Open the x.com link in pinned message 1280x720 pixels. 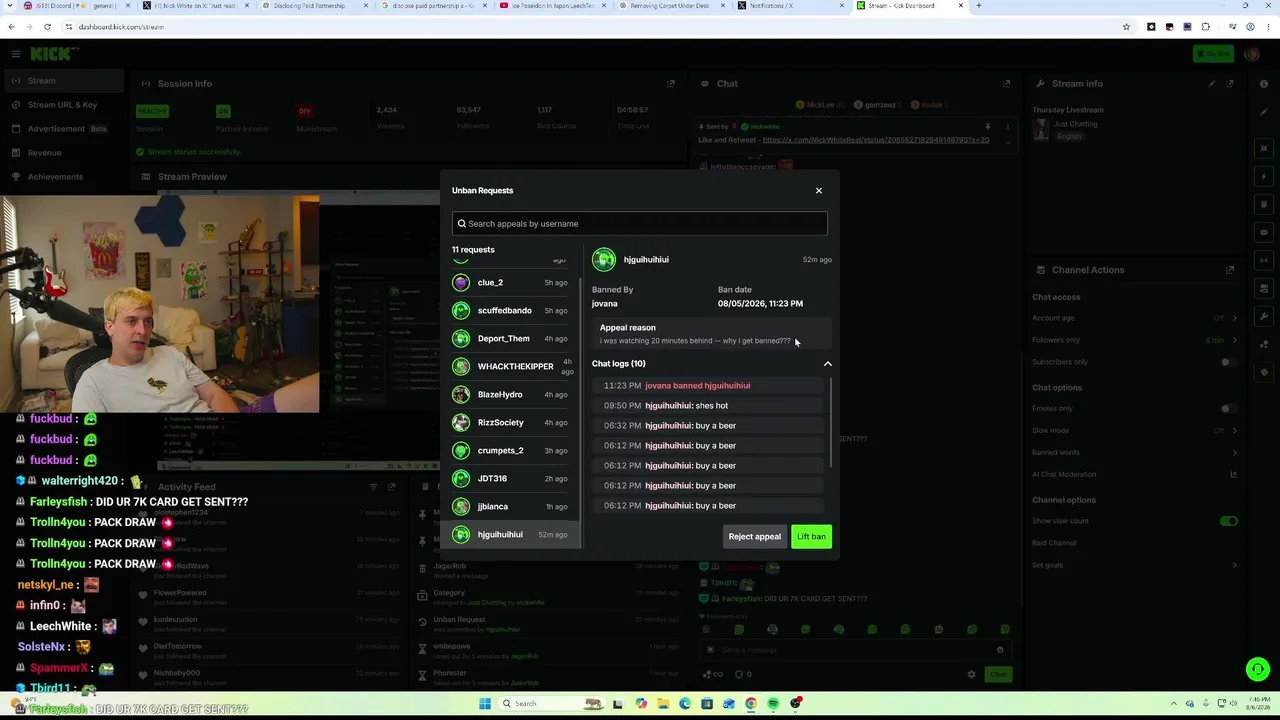(876, 140)
